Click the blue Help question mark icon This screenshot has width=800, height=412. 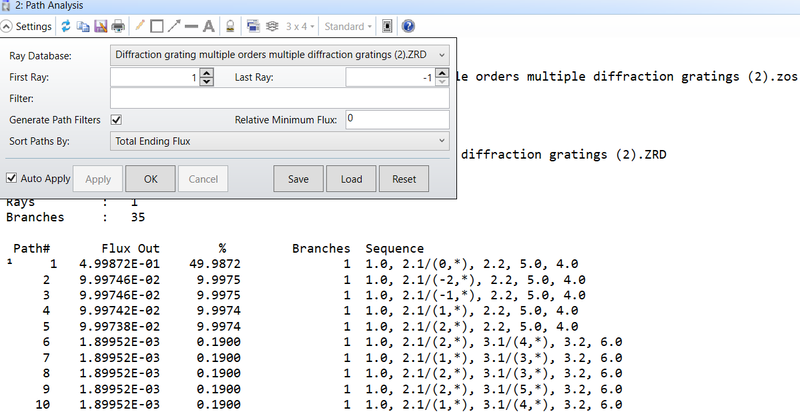[x=408, y=26]
